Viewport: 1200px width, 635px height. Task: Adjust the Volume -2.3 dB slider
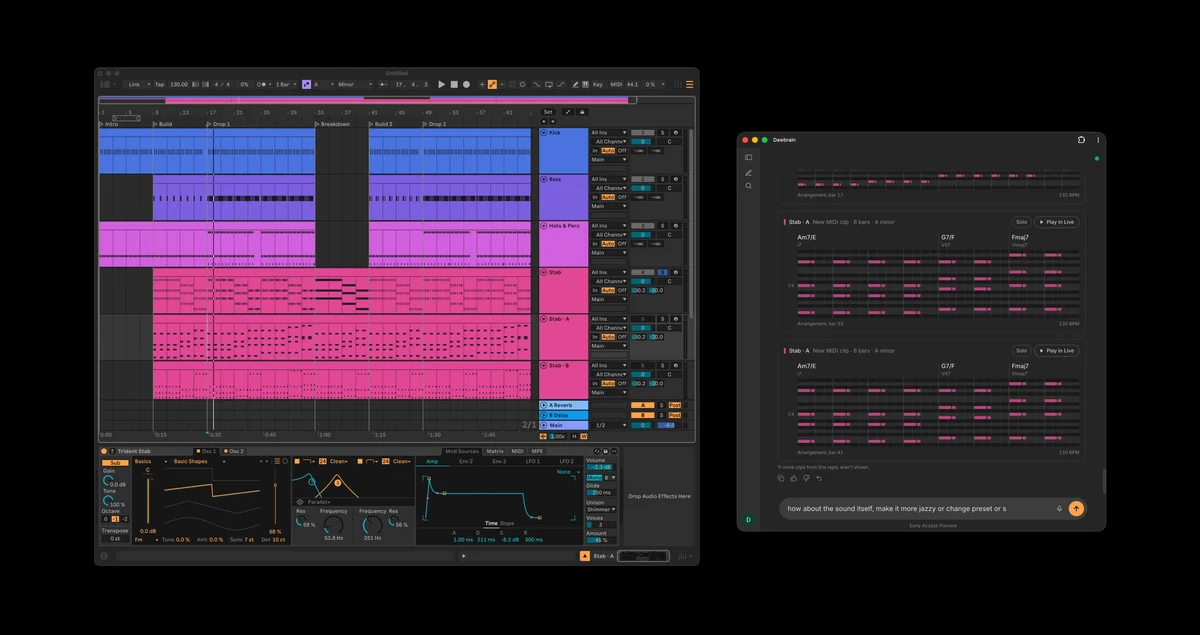click(601, 467)
